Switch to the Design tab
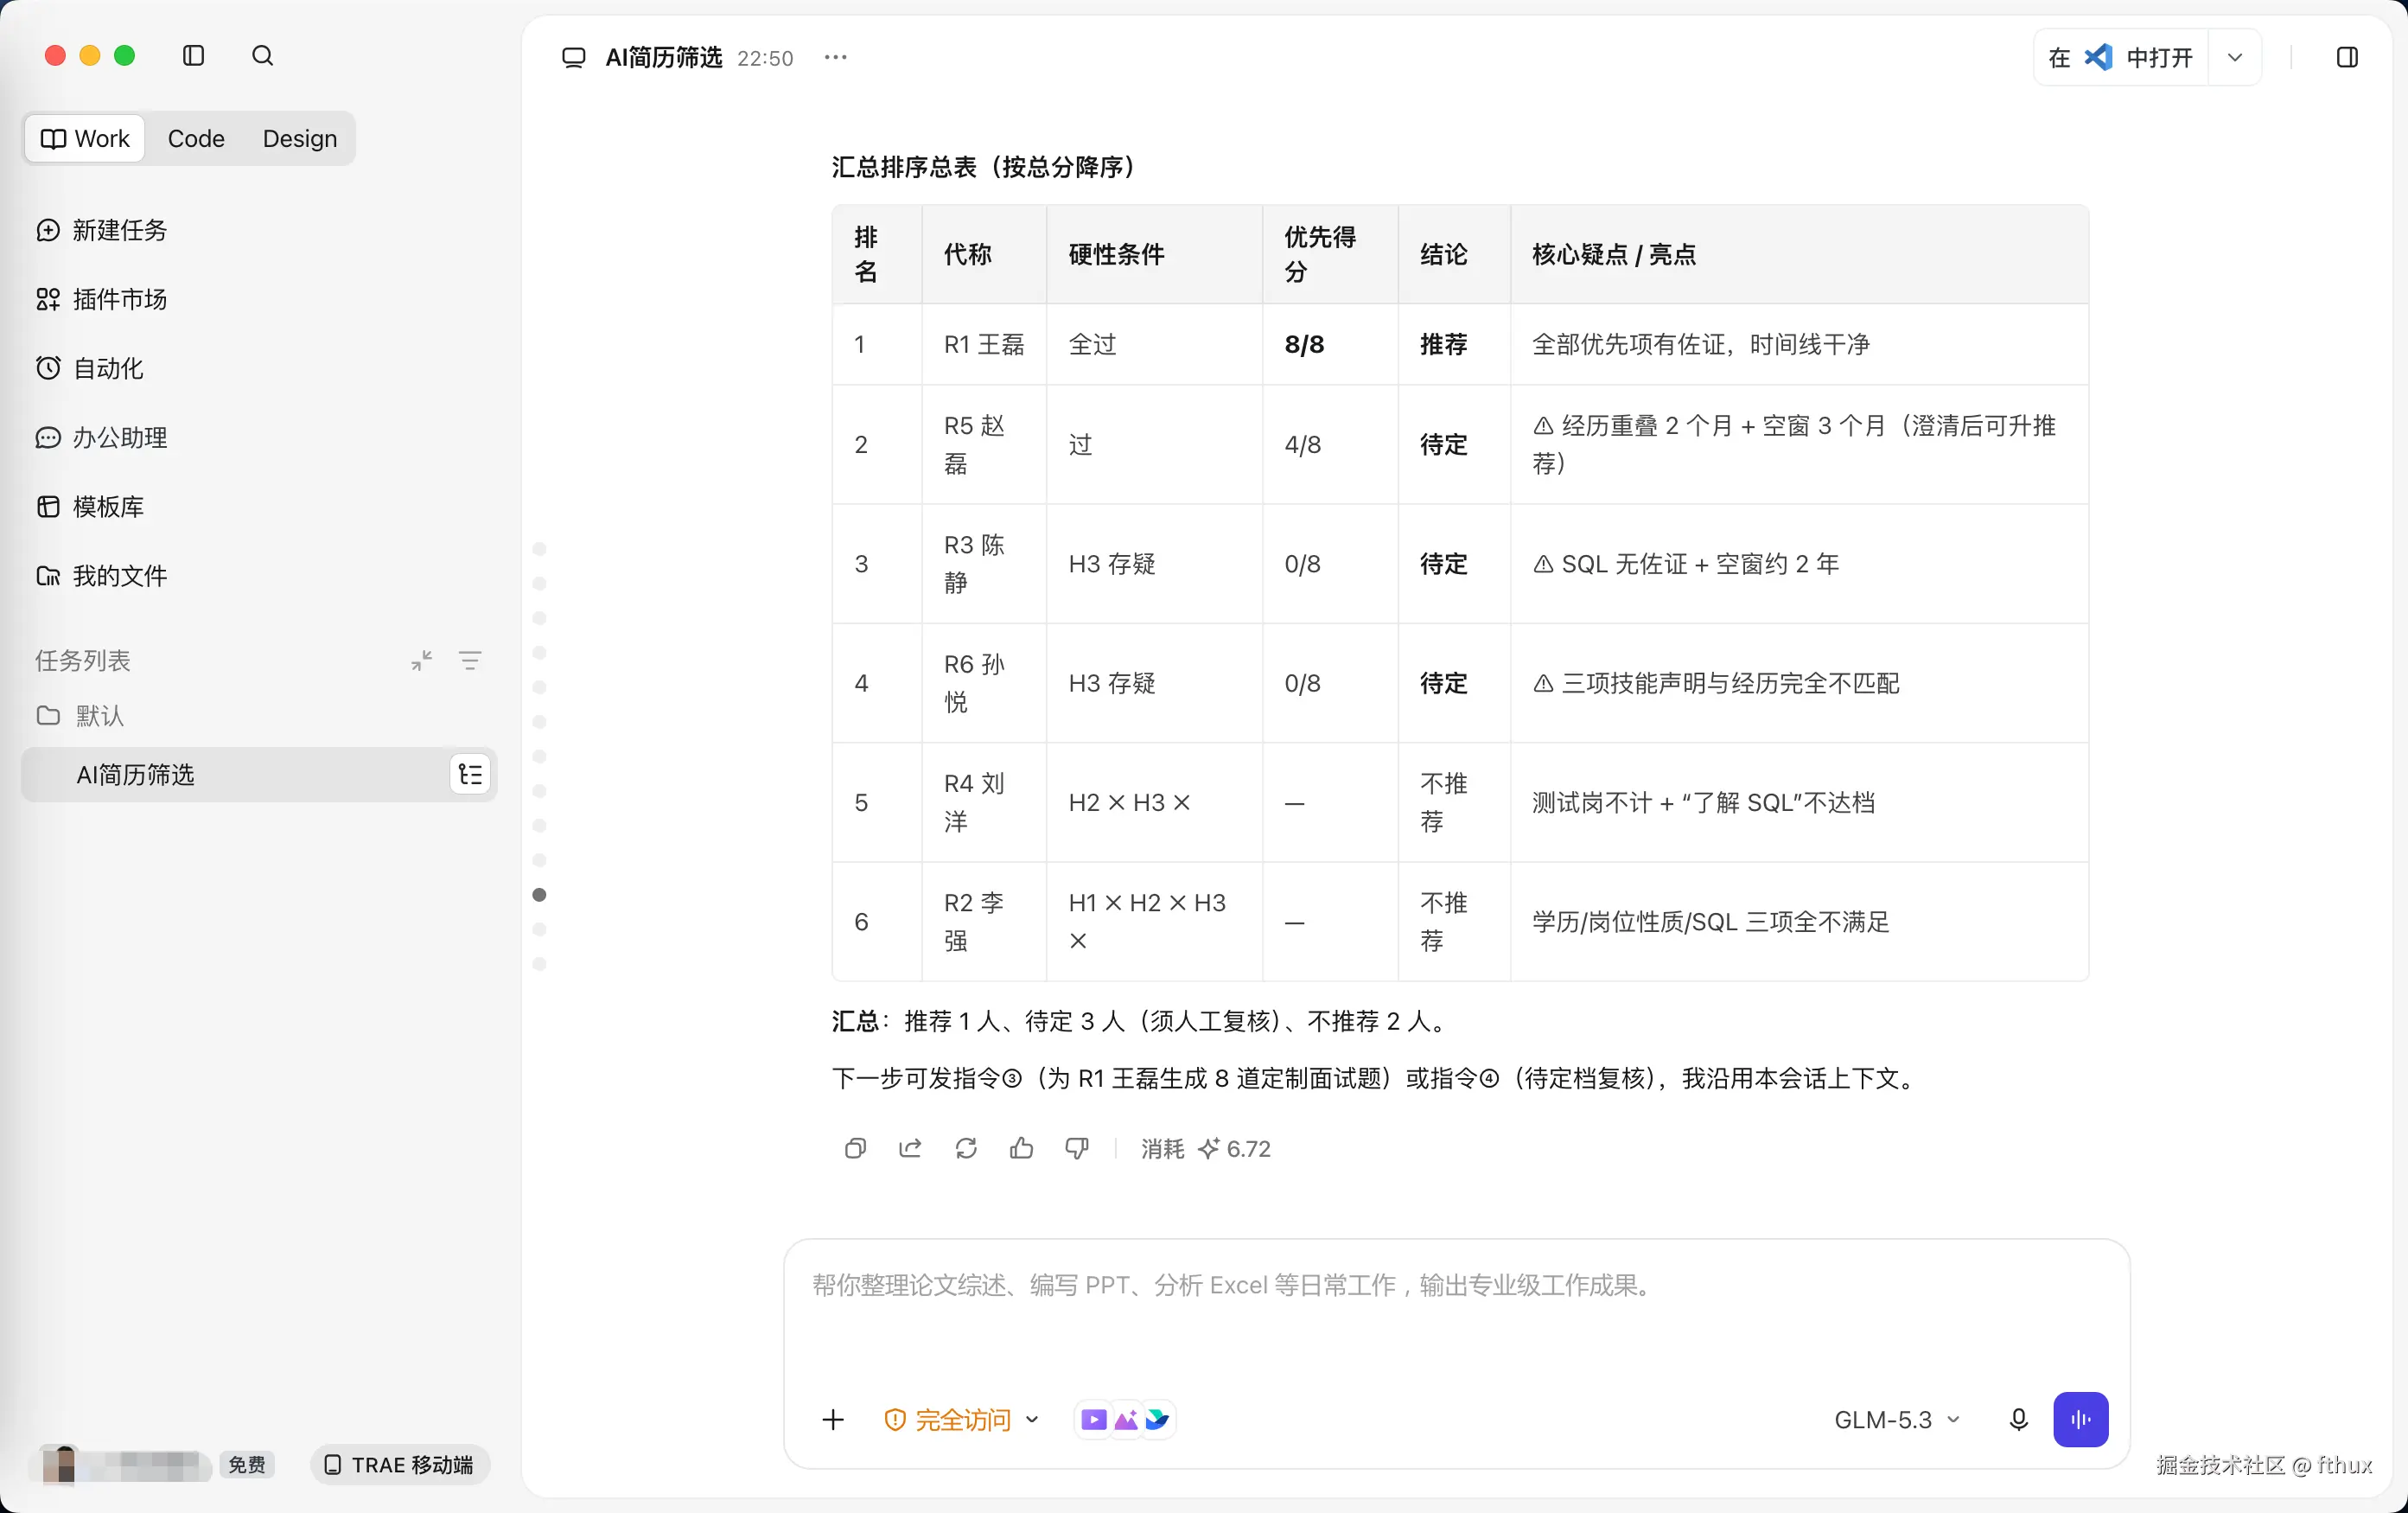Viewport: 2408px width, 1513px height. point(300,138)
